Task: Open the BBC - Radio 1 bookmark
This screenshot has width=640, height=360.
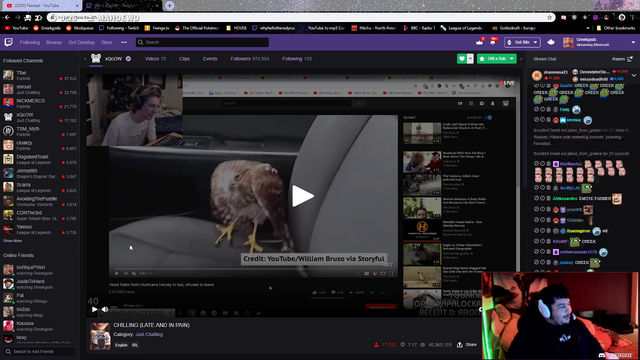Action: click(x=419, y=28)
